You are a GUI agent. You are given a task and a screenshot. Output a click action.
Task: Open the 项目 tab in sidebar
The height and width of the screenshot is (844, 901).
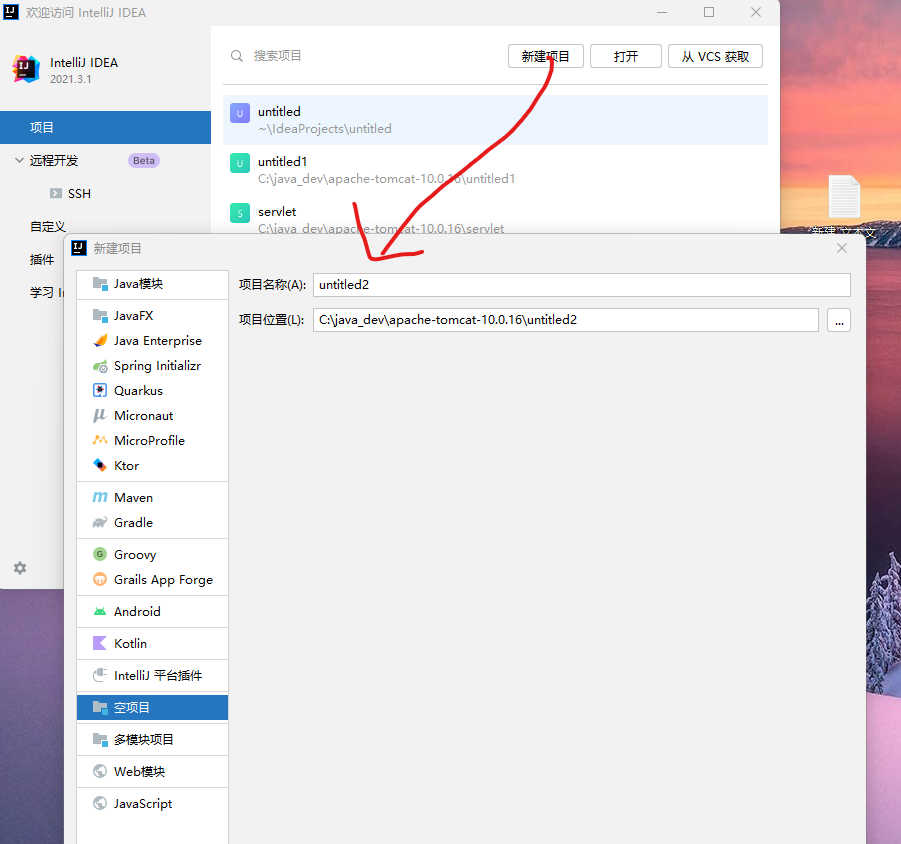click(106, 128)
